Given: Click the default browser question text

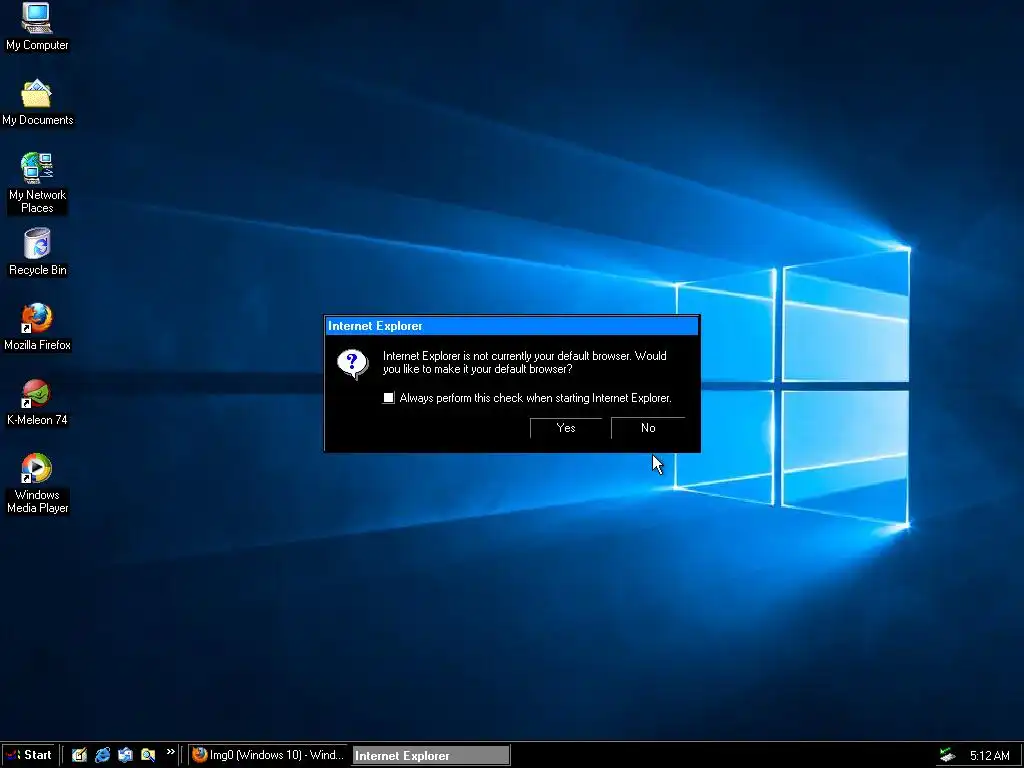Looking at the screenshot, I should point(524,362).
